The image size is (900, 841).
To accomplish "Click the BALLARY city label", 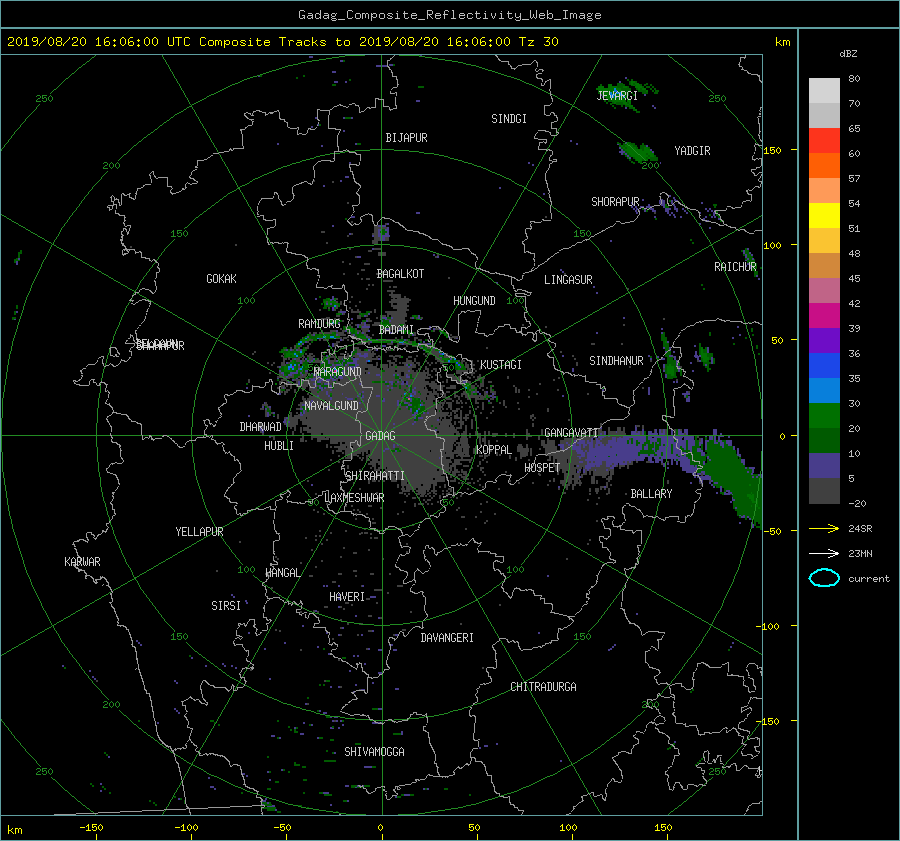I will (651, 494).
